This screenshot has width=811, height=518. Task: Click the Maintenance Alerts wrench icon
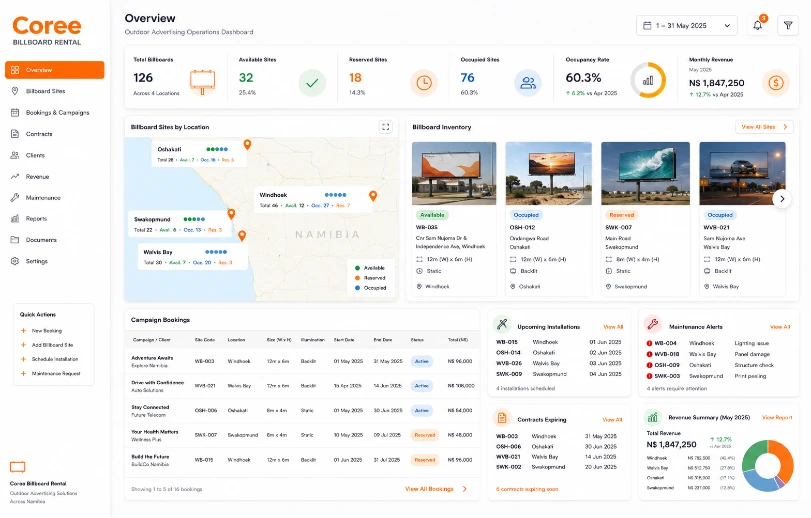(653, 324)
